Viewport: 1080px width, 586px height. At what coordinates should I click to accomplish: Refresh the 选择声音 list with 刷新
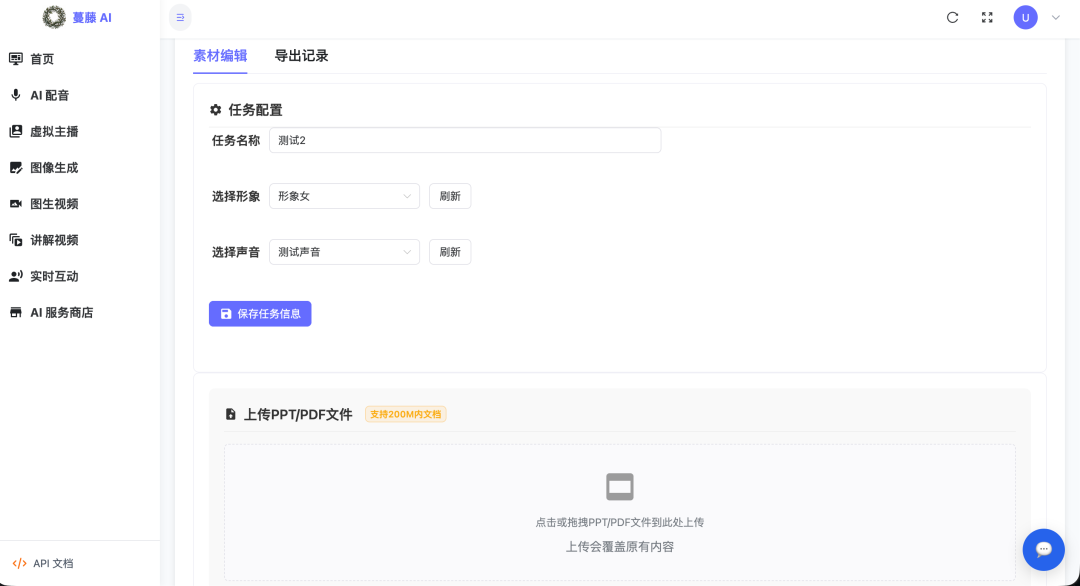[450, 252]
